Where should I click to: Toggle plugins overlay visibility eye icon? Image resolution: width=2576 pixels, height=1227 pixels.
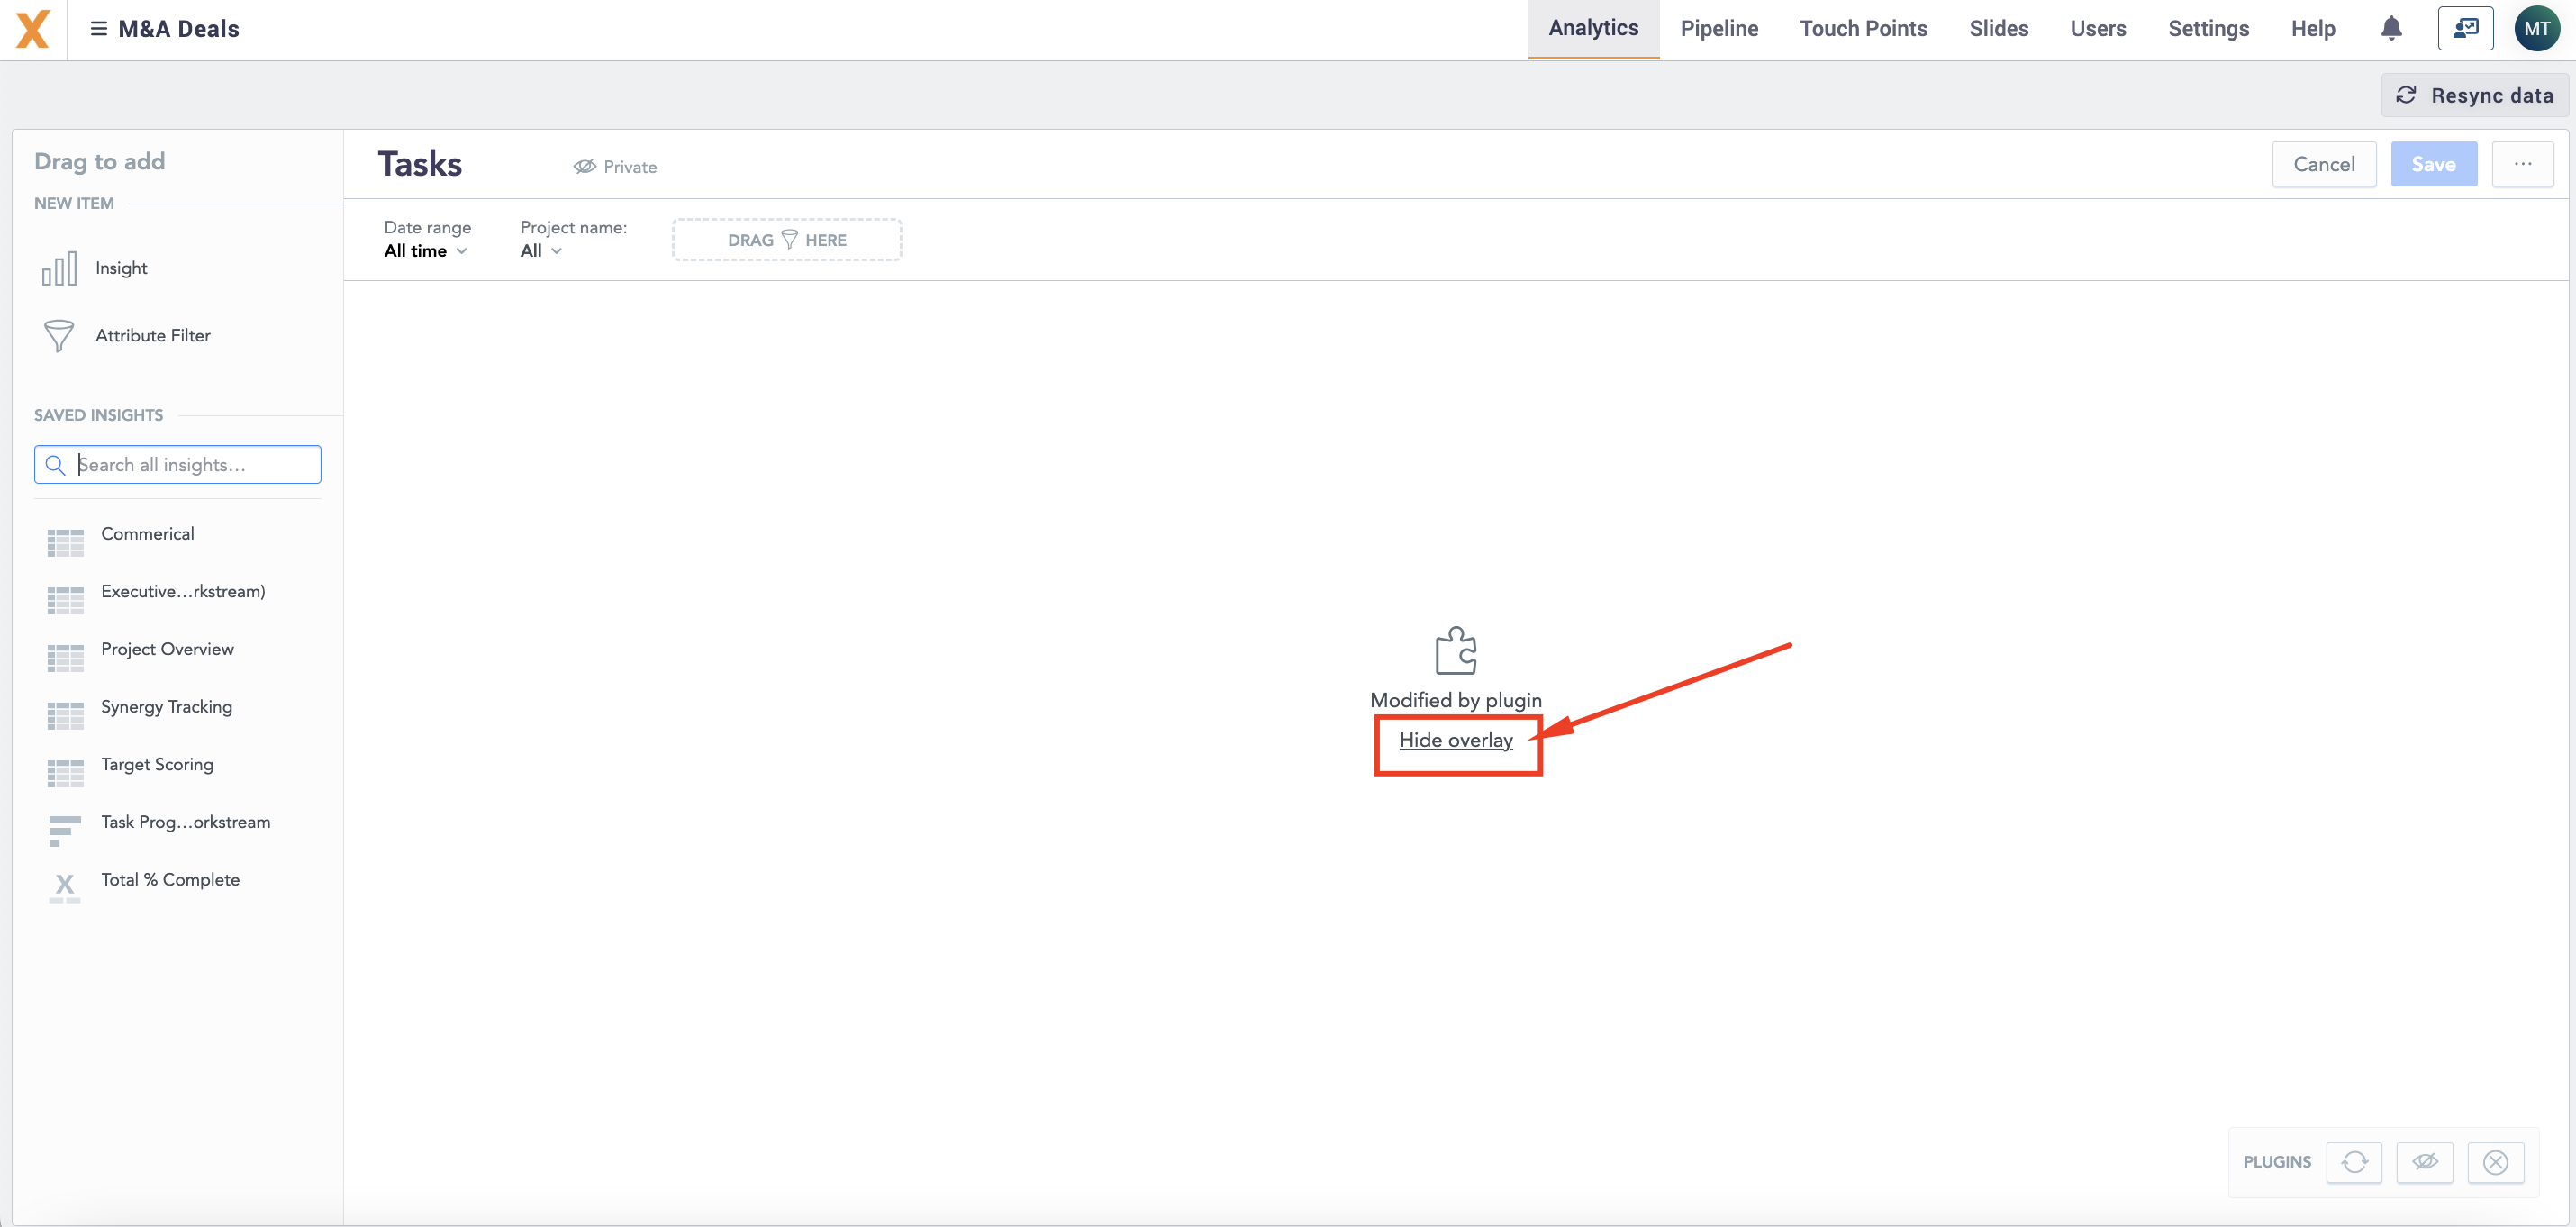(x=2424, y=1162)
